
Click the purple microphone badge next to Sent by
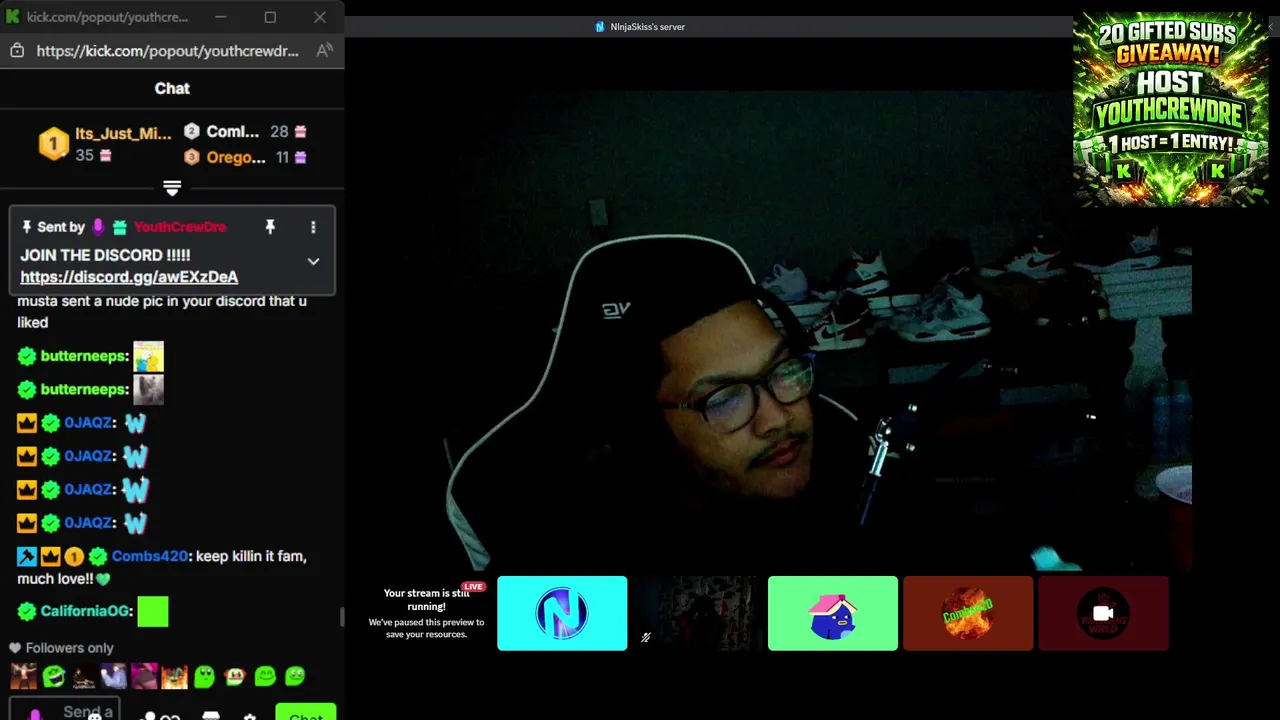click(98, 227)
